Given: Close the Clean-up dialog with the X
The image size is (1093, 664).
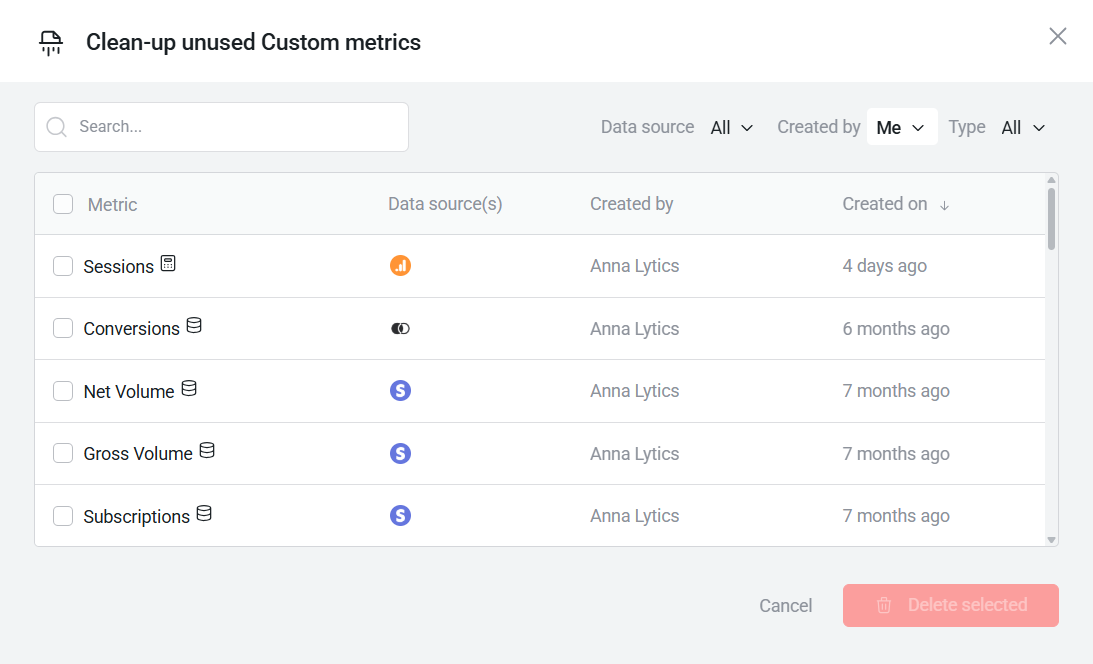Looking at the screenshot, I should (x=1057, y=36).
